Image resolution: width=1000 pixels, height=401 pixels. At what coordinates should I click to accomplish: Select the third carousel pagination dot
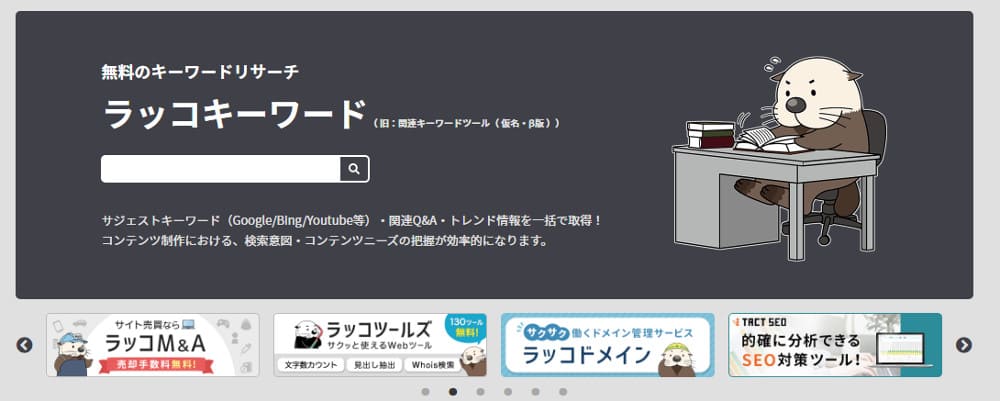(480, 391)
